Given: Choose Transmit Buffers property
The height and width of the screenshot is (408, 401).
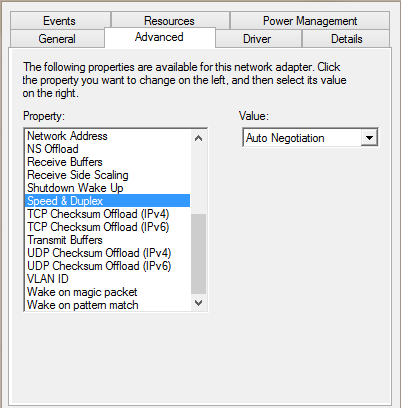Looking at the screenshot, I should pyautogui.click(x=108, y=240).
